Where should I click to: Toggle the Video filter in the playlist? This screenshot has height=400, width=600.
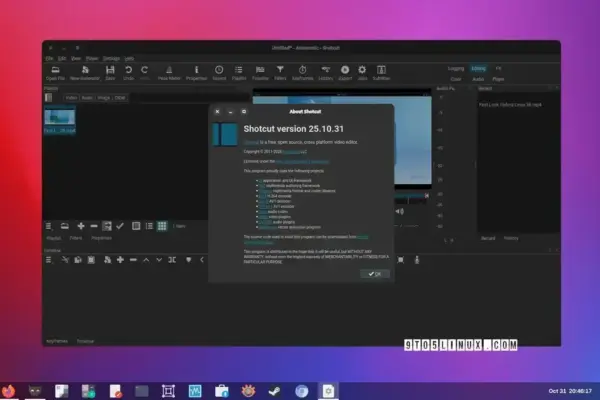tap(71, 98)
